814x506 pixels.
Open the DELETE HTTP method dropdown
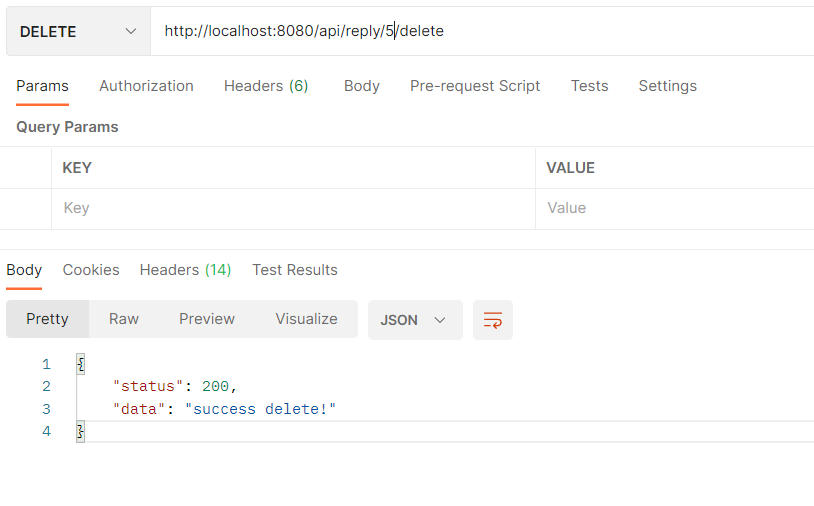point(78,31)
